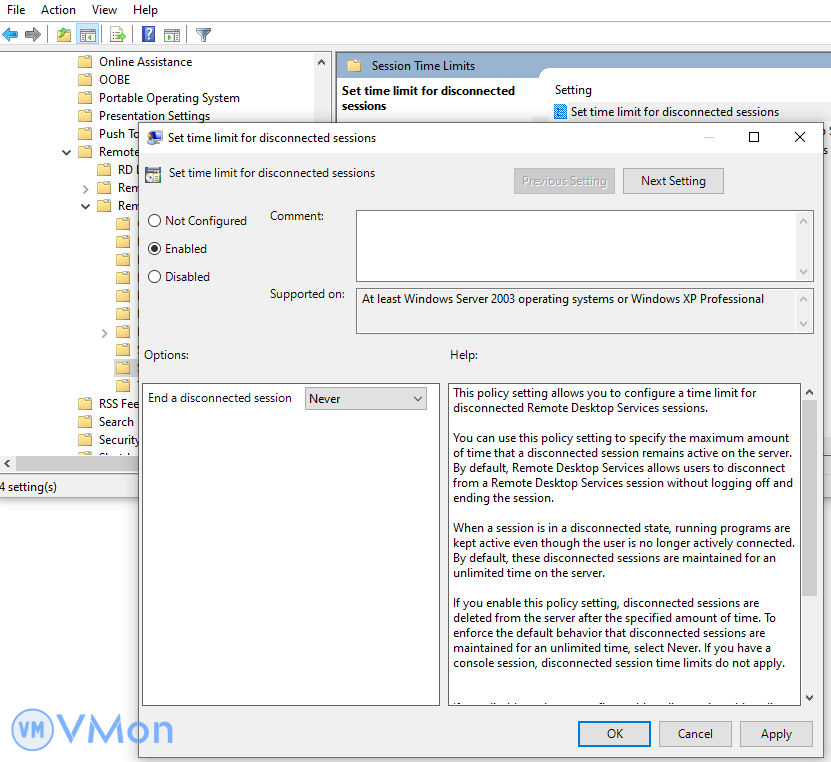
Task: Click the Apply button
Action: pyautogui.click(x=776, y=734)
